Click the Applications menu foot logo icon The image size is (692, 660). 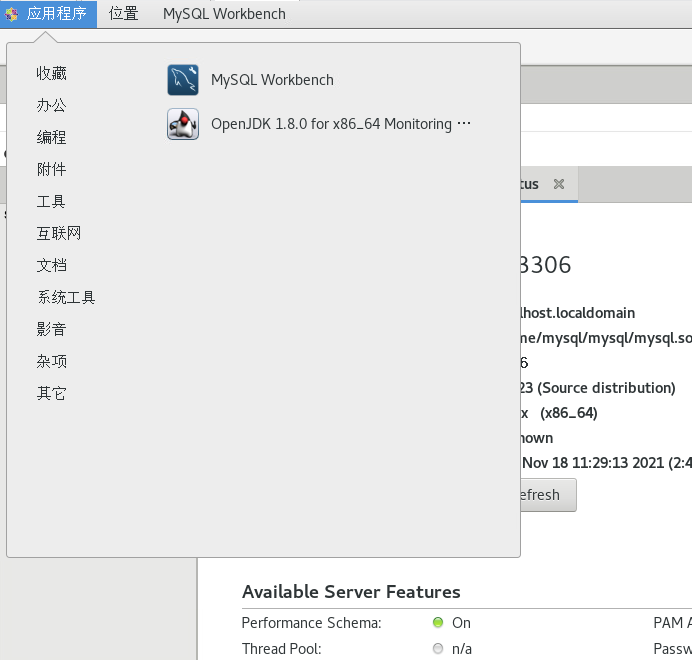pos(12,15)
